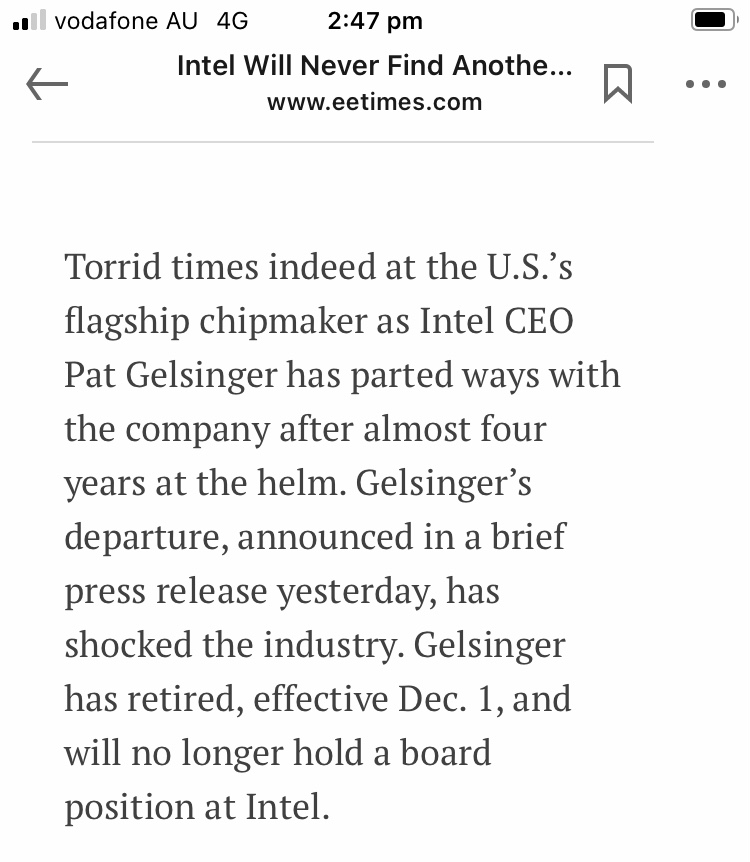Tap the word 'chipmaker' in the paragraph

[x=283, y=322]
